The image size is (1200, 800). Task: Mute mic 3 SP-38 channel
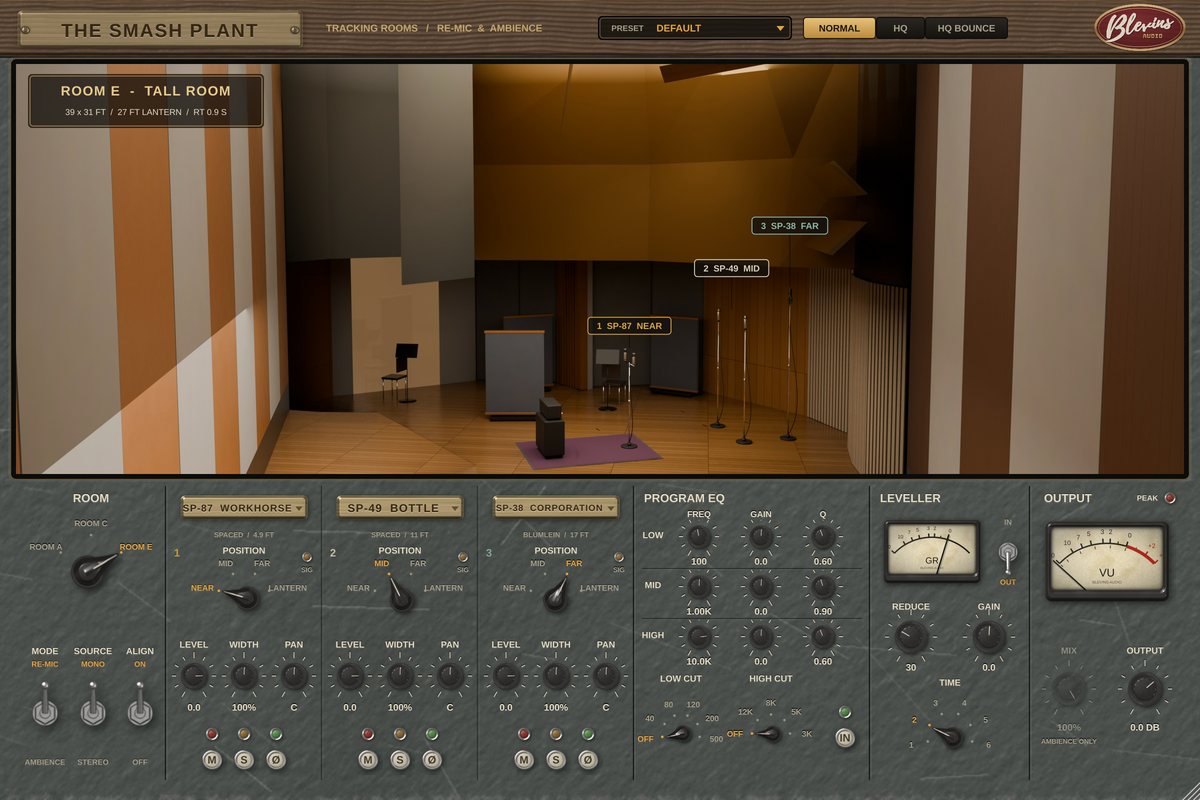(524, 760)
